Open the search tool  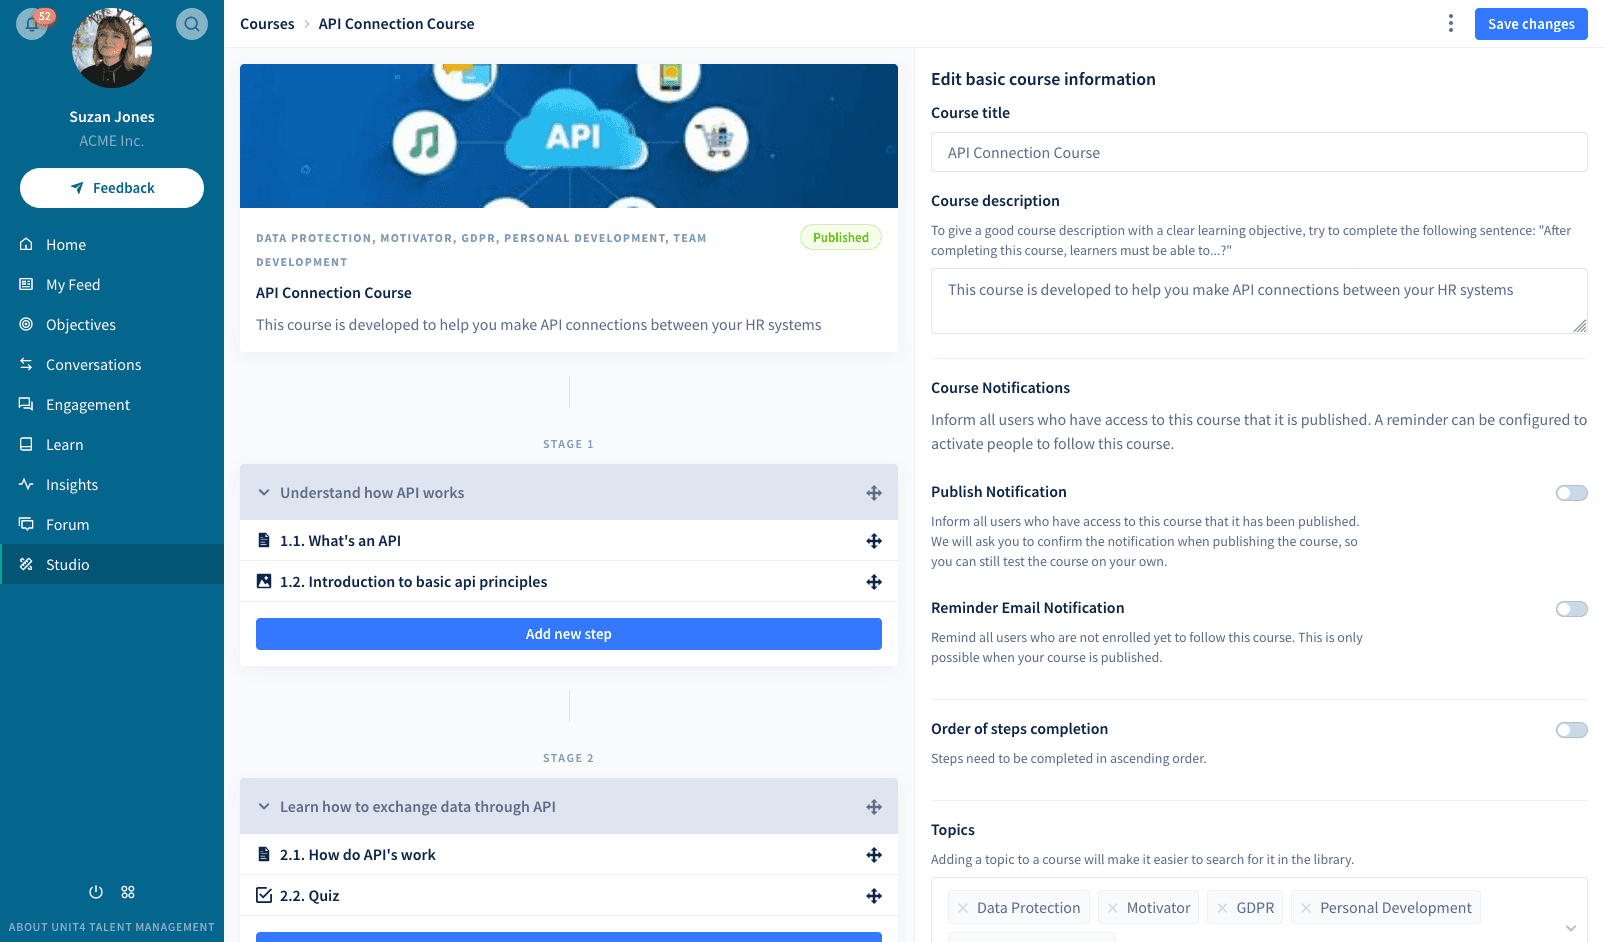coord(191,24)
